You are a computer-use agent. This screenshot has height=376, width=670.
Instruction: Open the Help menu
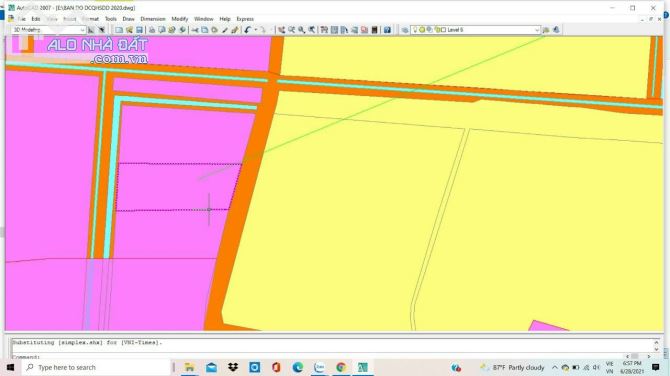click(225, 19)
